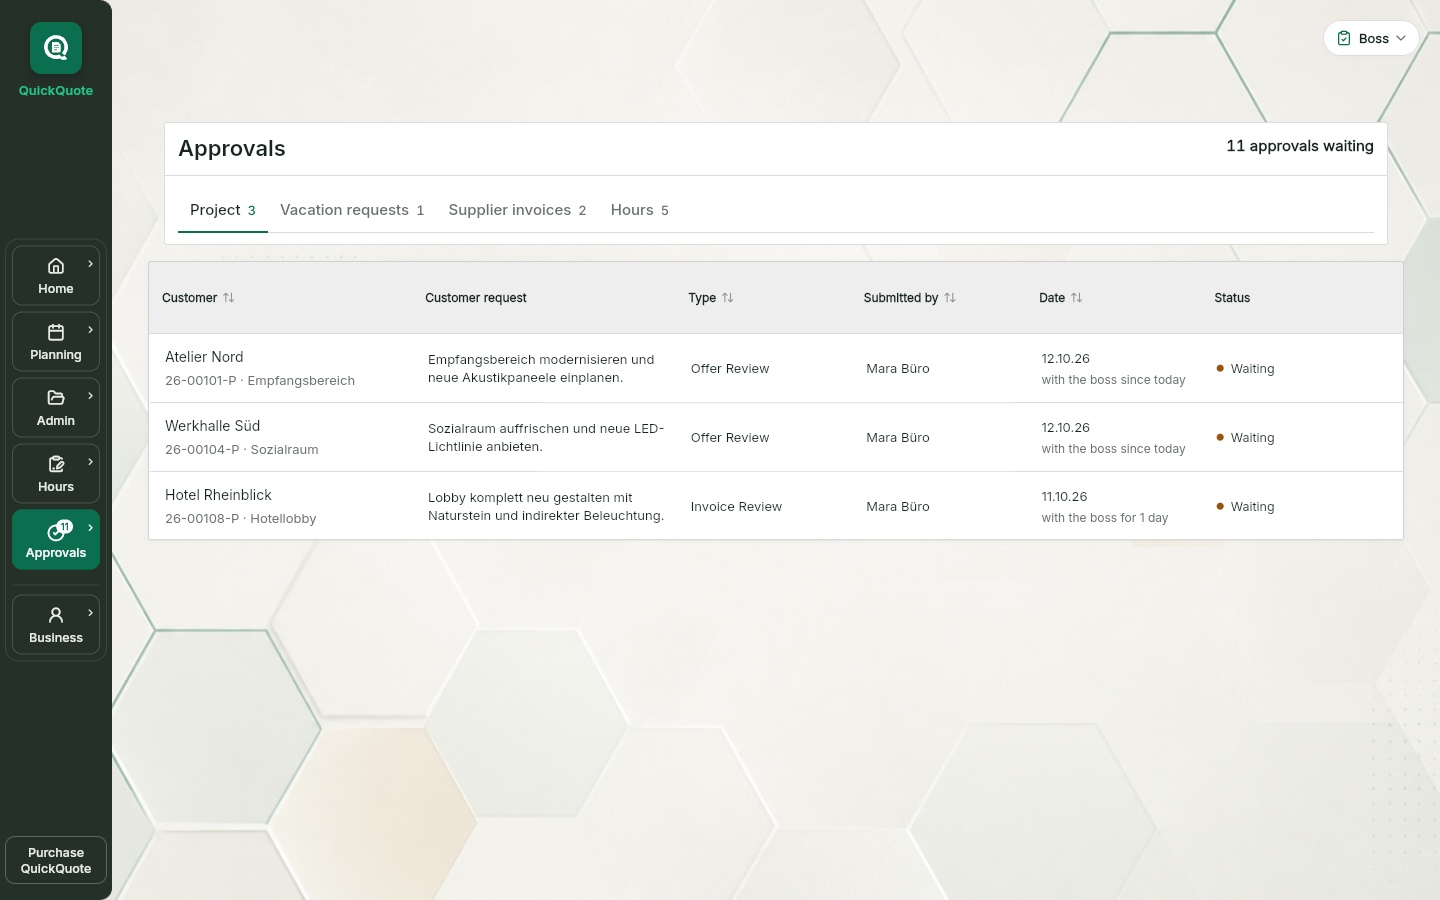Click the 11.10.26 date cell
The height and width of the screenshot is (900, 1440).
[1064, 497]
